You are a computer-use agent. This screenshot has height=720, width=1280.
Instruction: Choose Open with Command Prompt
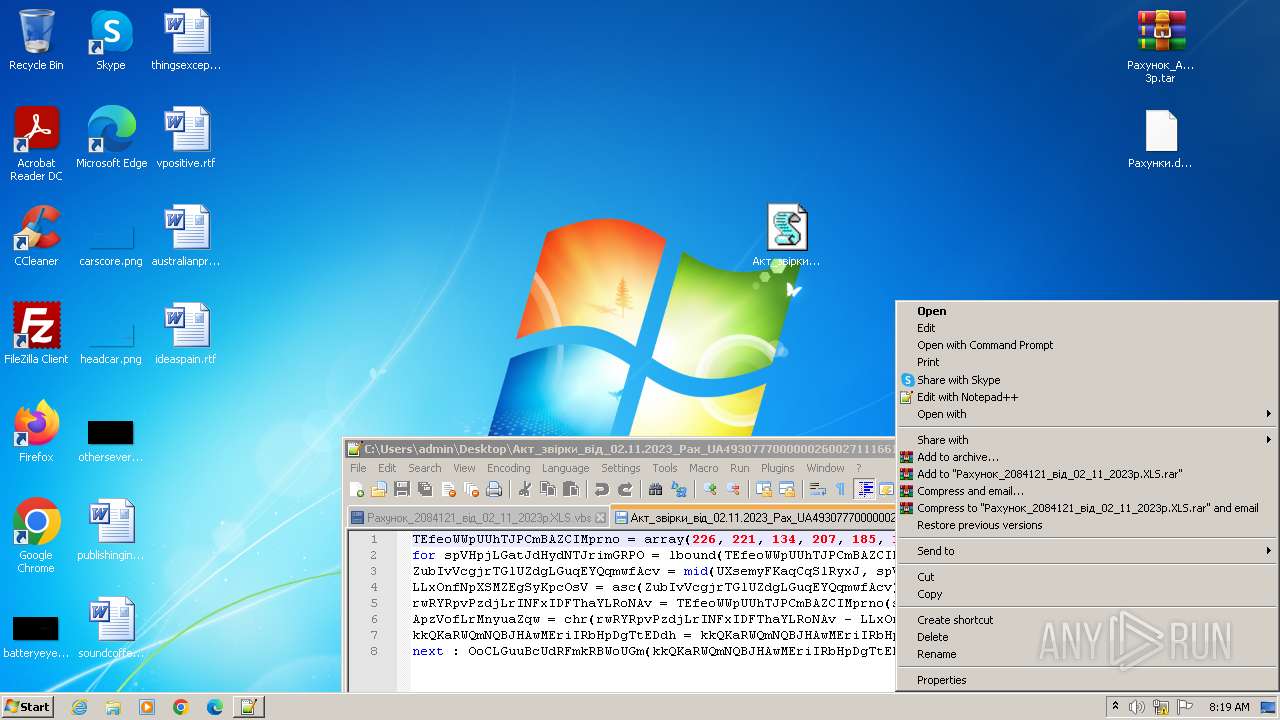coord(1087,345)
